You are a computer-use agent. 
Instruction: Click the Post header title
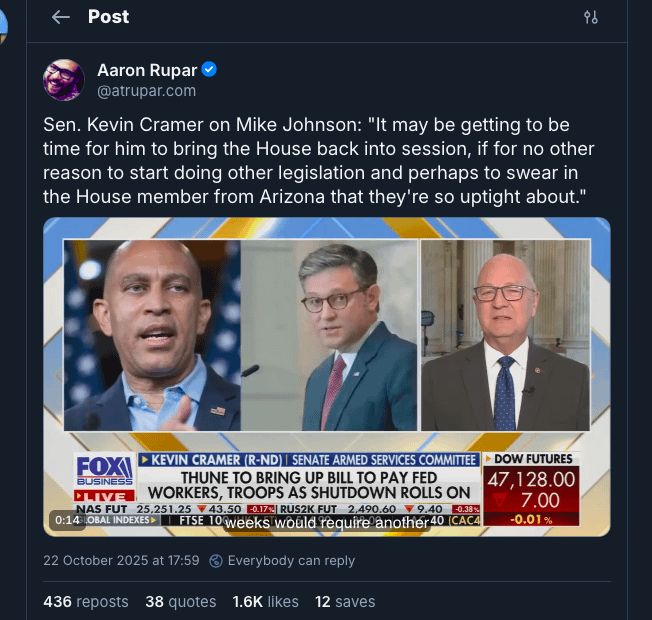pos(108,17)
